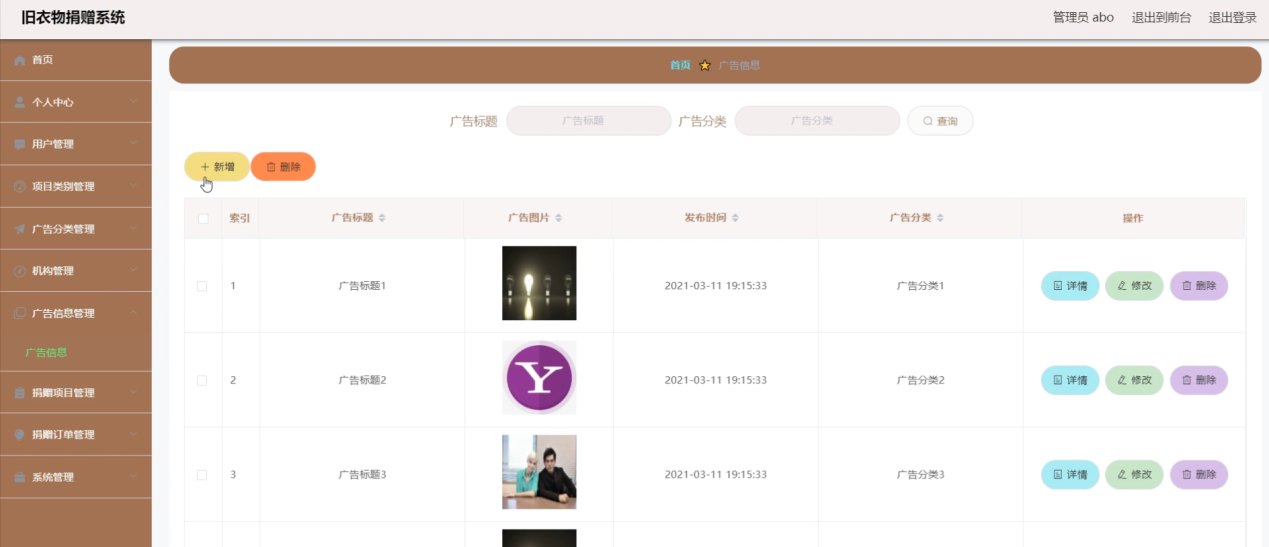Click 删除 for 广告标题2
Screen dimensions: 1269x547
coord(1199,380)
